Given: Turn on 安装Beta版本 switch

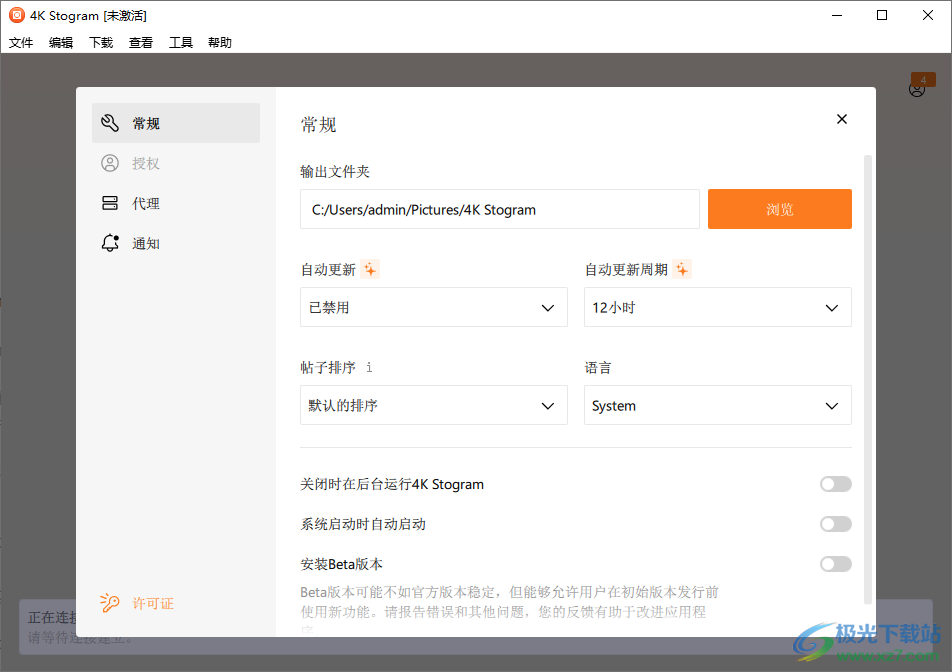Looking at the screenshot, I should [835, 564].
